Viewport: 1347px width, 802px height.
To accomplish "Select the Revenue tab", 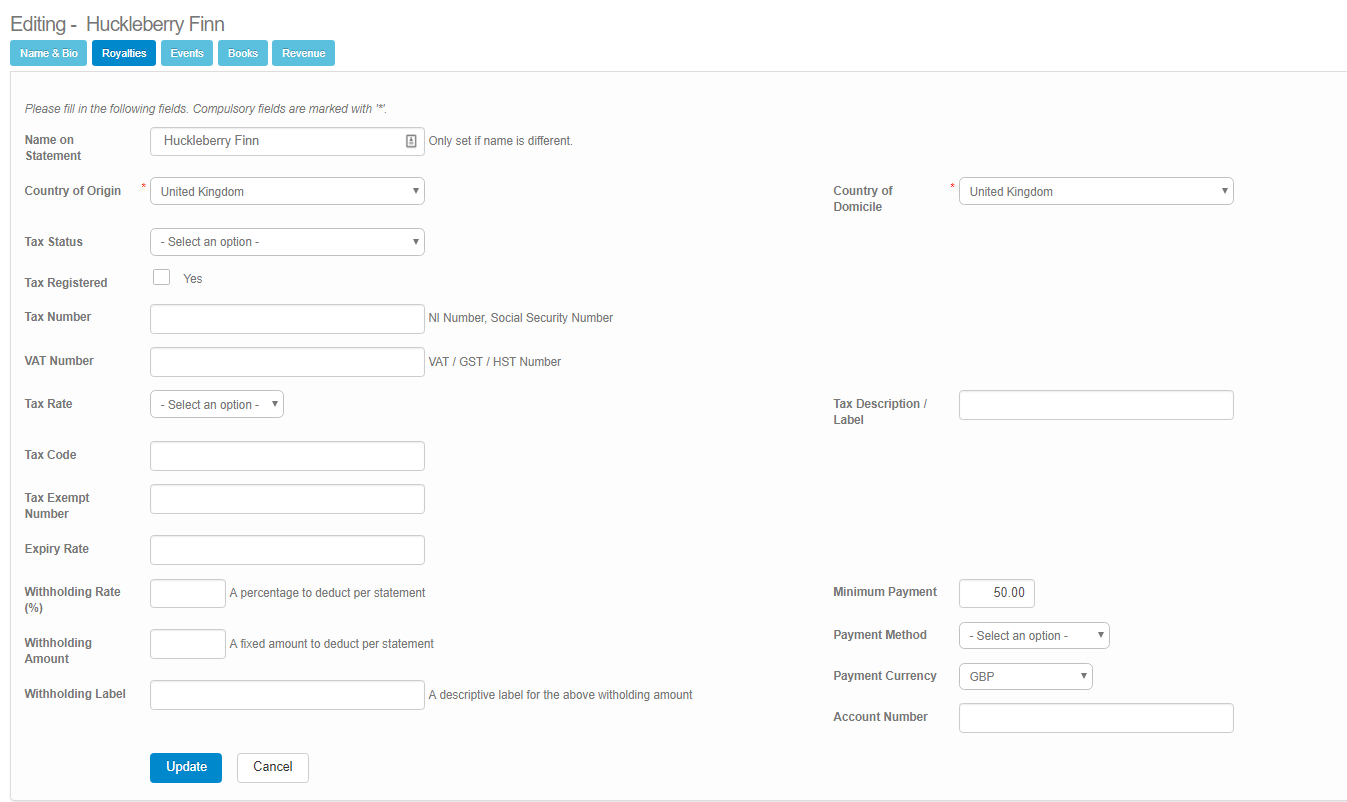I will (x=303, y=53).
